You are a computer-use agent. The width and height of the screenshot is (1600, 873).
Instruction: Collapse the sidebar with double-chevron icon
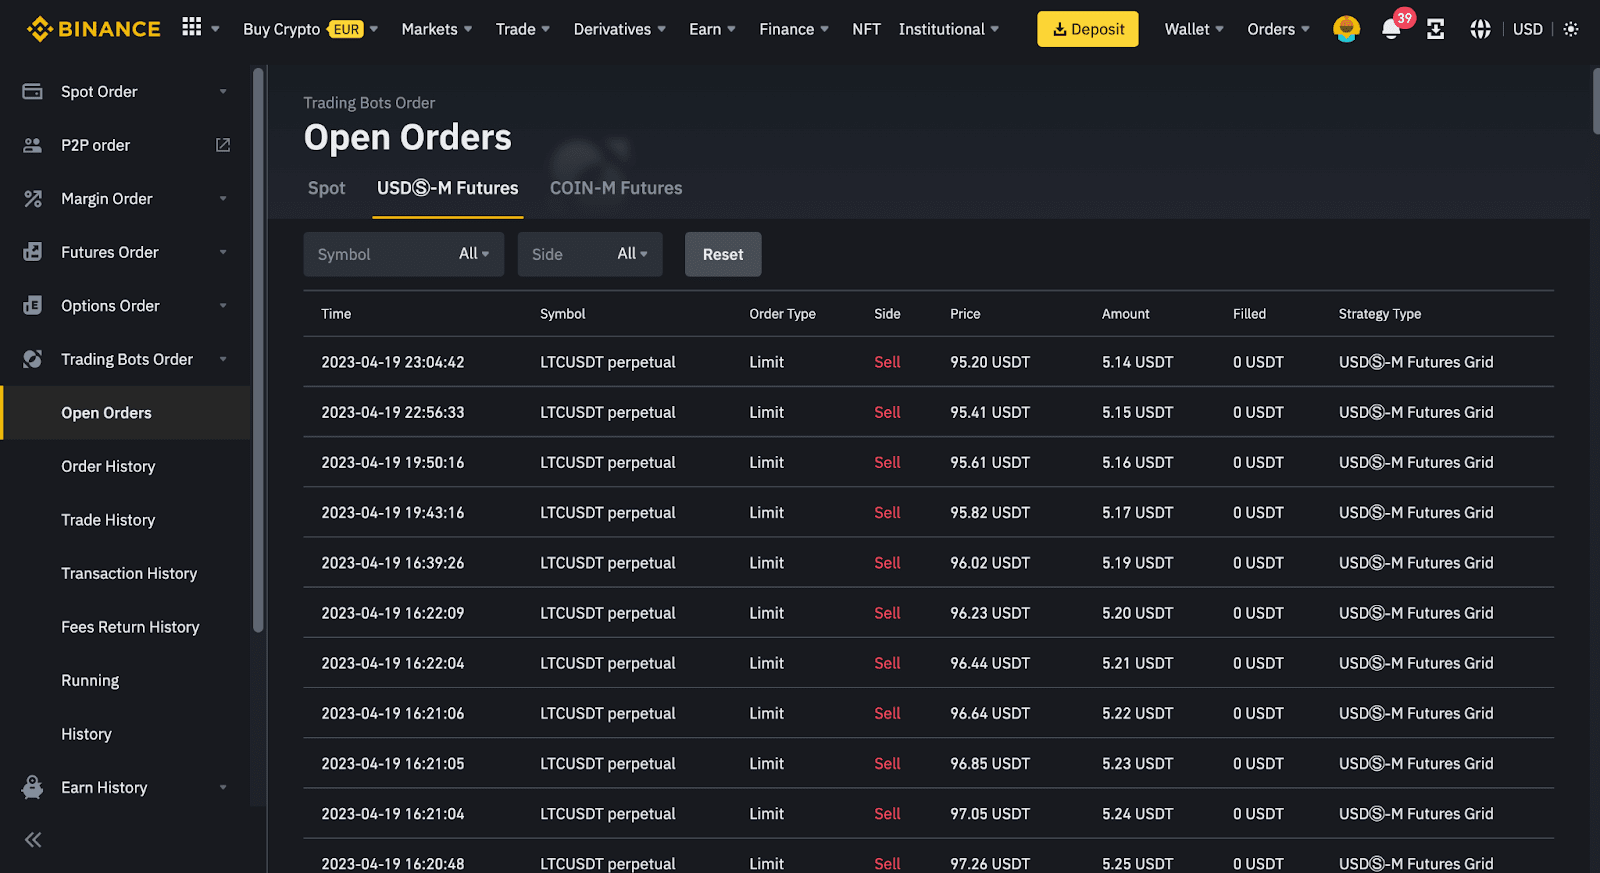[33, 840]
